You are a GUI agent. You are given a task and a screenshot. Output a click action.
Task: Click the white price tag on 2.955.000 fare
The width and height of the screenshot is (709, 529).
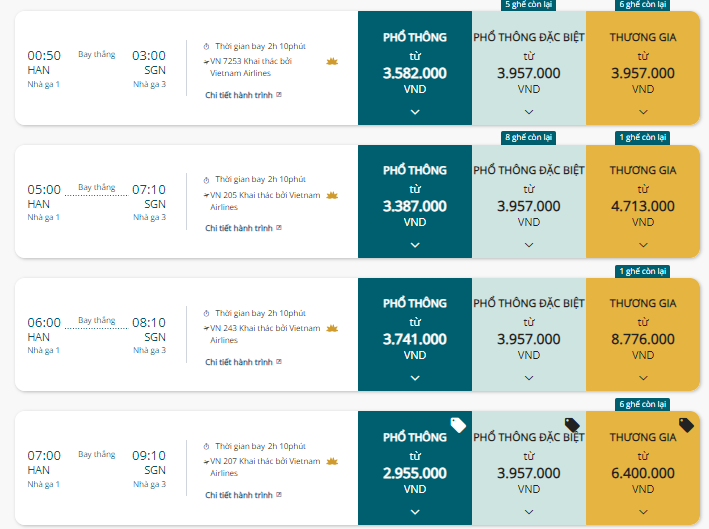point(458,425)
